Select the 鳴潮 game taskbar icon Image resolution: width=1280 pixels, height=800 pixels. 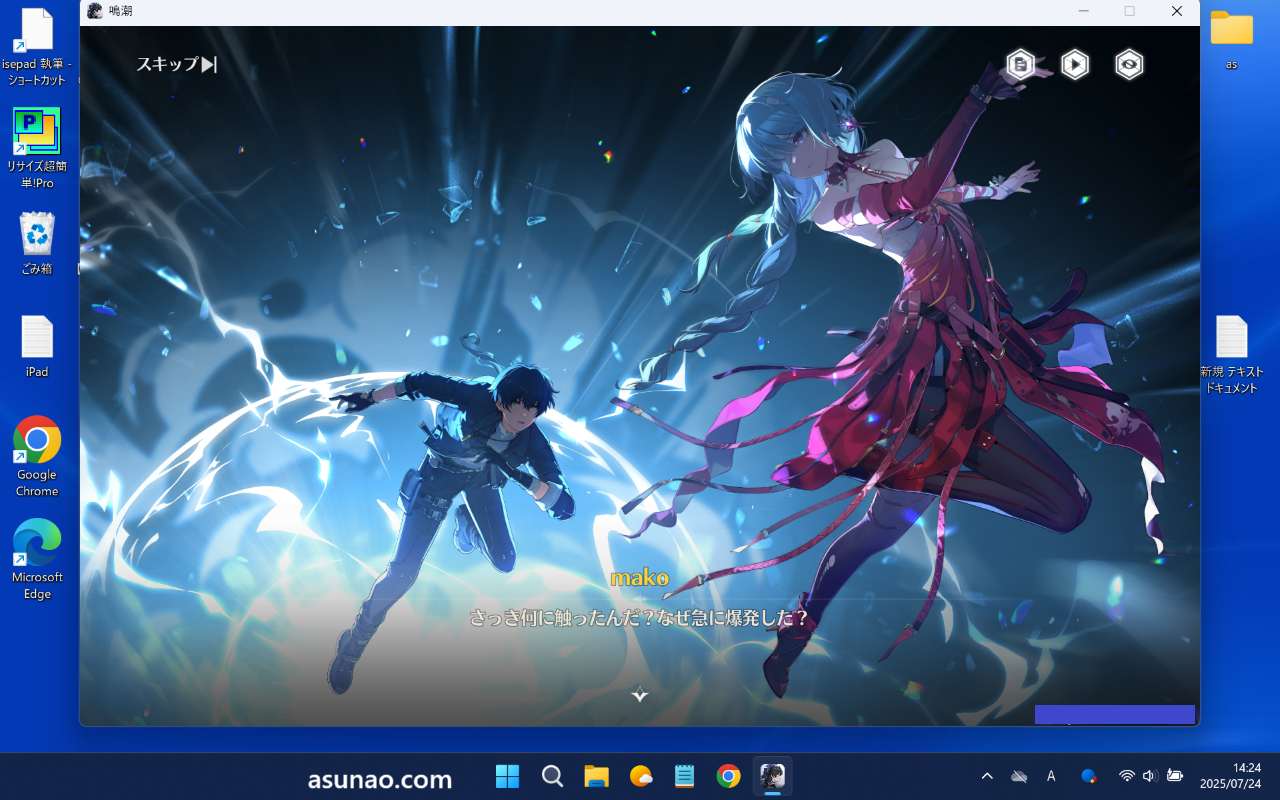pyautogui.click(x=772, y=776)
